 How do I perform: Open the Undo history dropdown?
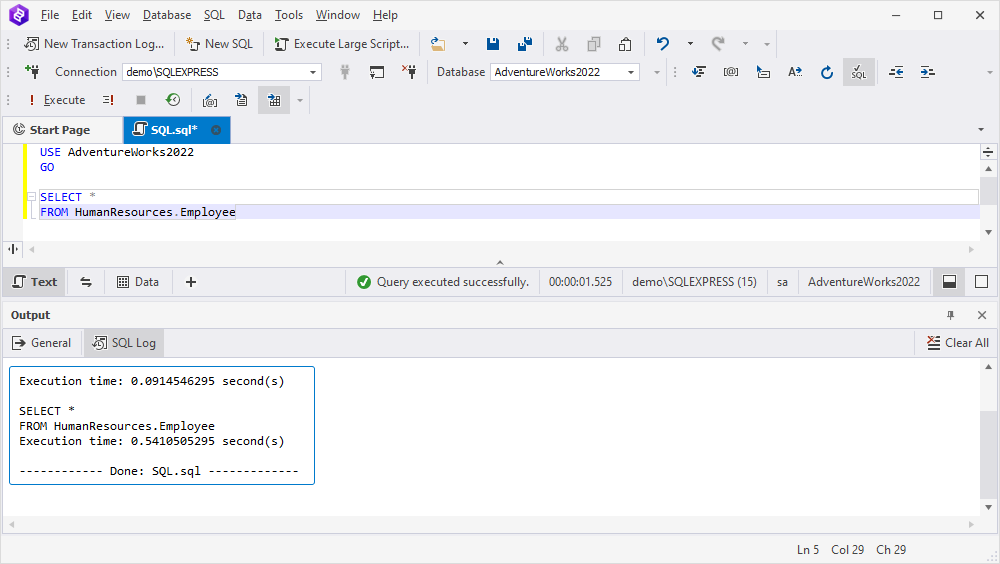pos(690,44)
